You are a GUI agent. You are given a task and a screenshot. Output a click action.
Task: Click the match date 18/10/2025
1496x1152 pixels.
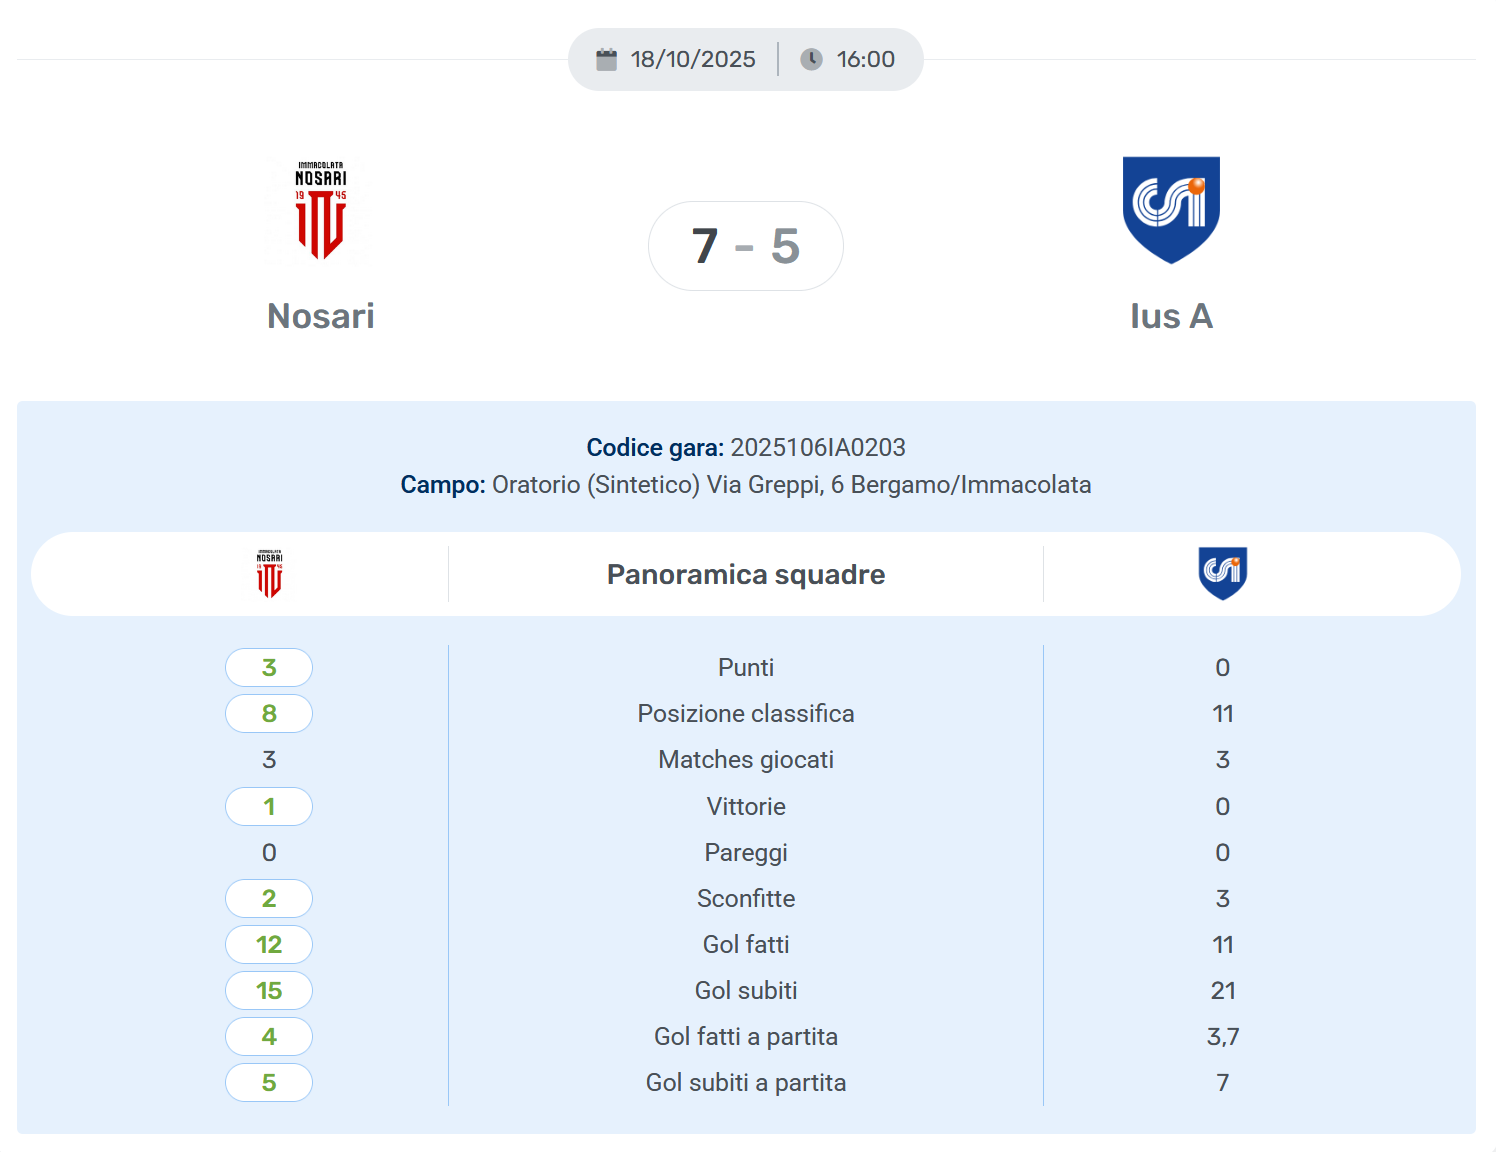692,60
